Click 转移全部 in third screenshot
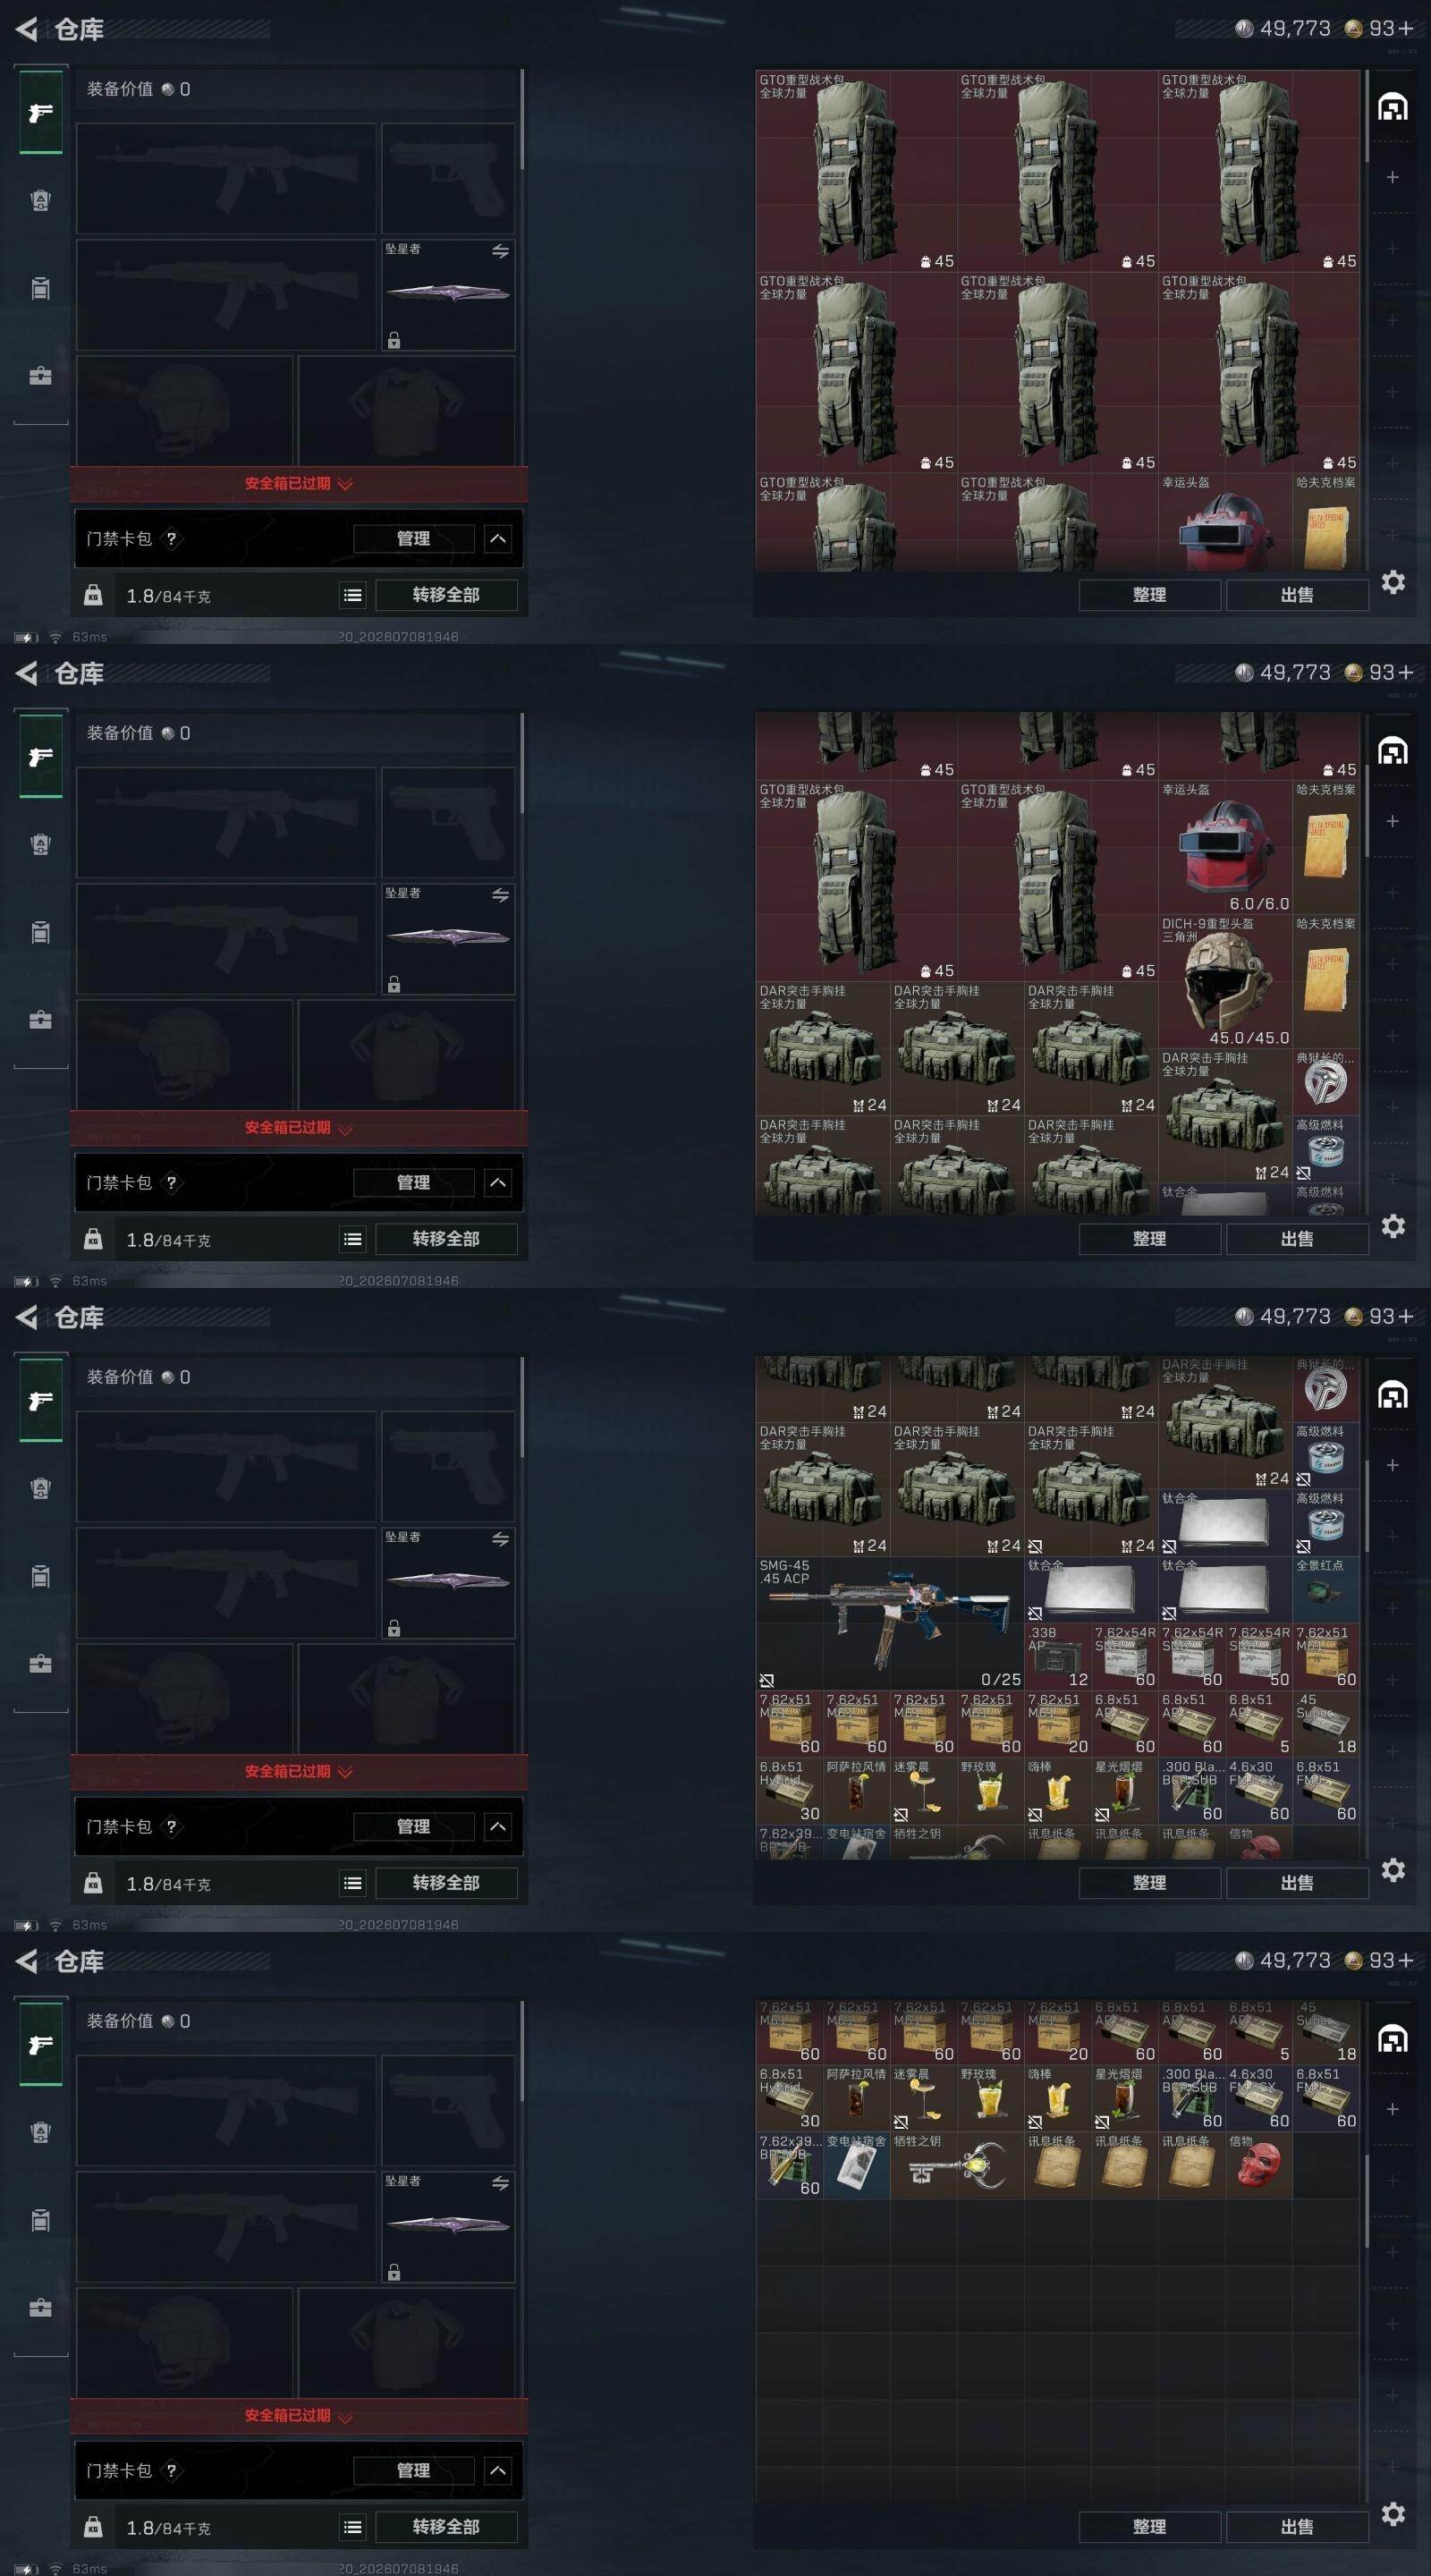 (446, 1883)
